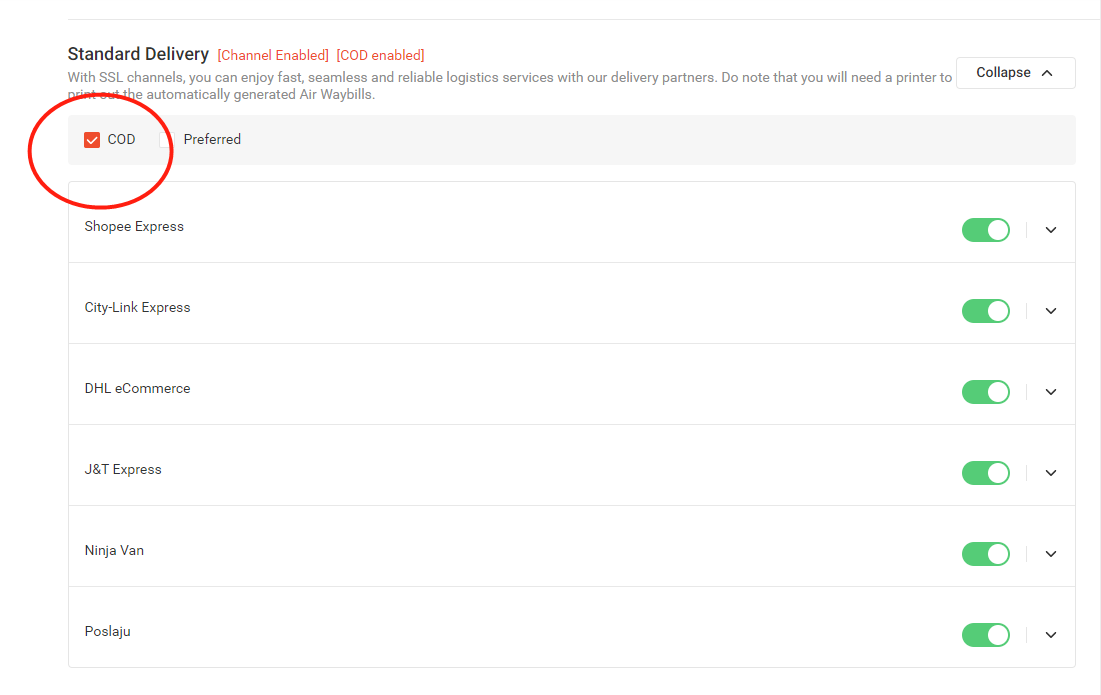This screenshot has height=695, width=1101.
Task: Click the Standard Delivery heading
Action: 138,54
